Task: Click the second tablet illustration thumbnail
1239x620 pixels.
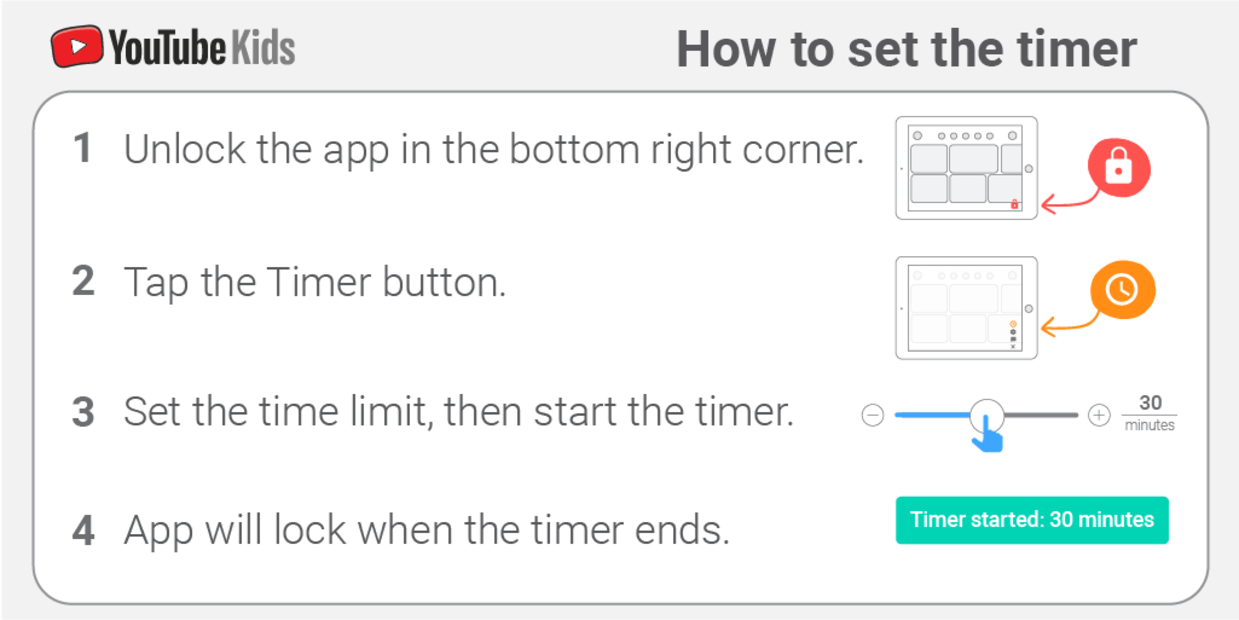Action: [x=966, y=308]
